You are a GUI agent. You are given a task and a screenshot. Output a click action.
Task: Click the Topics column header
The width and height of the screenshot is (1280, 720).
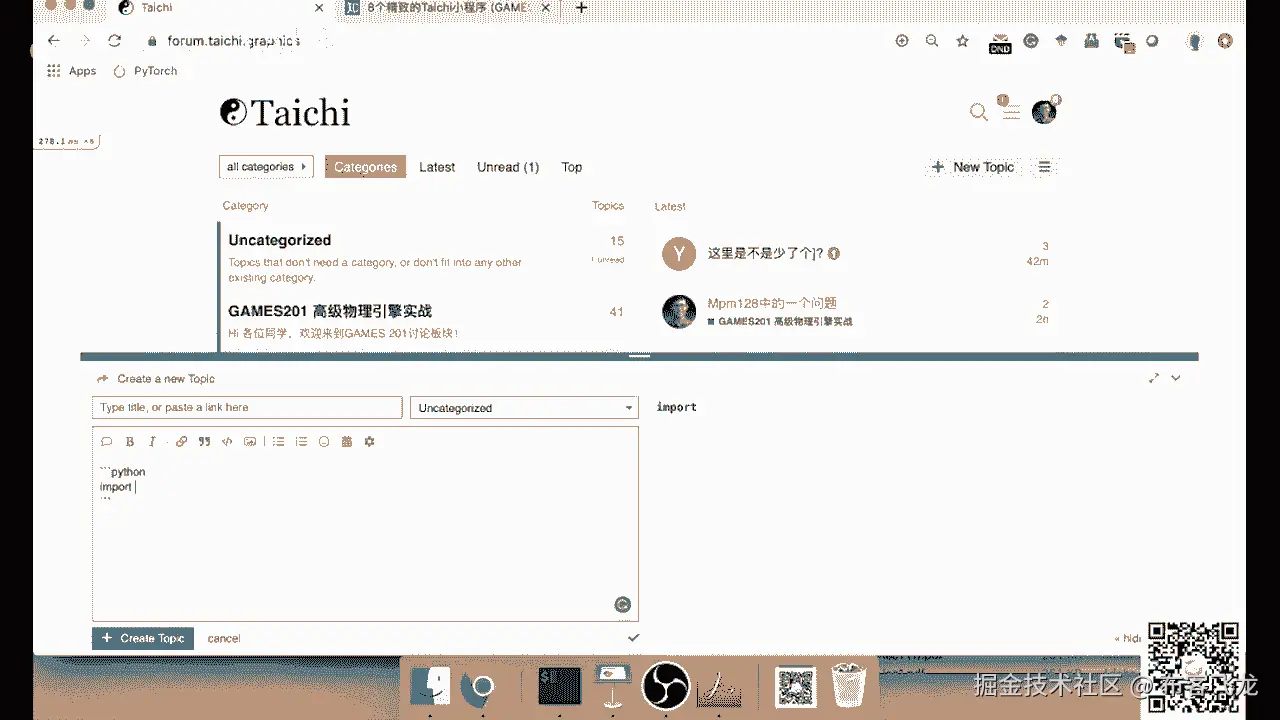[x=608, y=206]
